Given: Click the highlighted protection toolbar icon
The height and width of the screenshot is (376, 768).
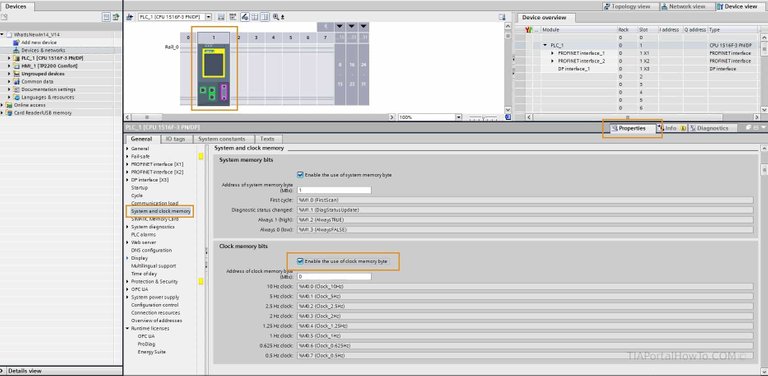Looking at the screenshot, I should [x=244, y=17].
